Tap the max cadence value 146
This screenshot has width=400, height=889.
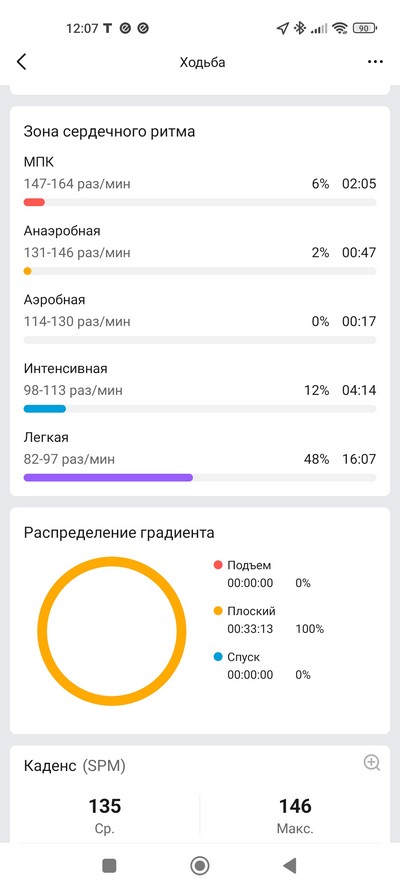[295, 805]
